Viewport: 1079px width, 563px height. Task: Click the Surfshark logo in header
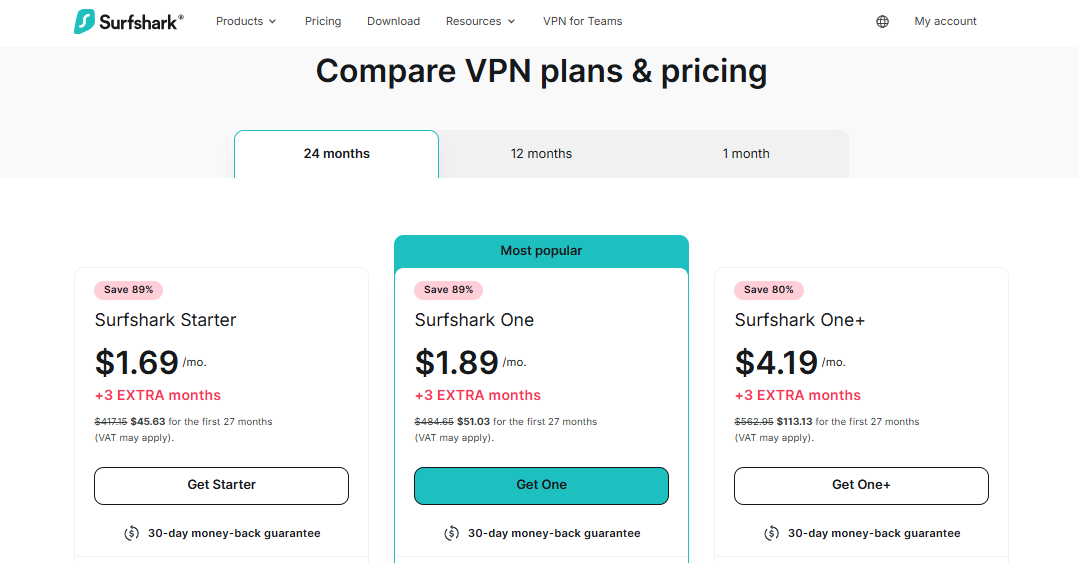coord(128,21)
